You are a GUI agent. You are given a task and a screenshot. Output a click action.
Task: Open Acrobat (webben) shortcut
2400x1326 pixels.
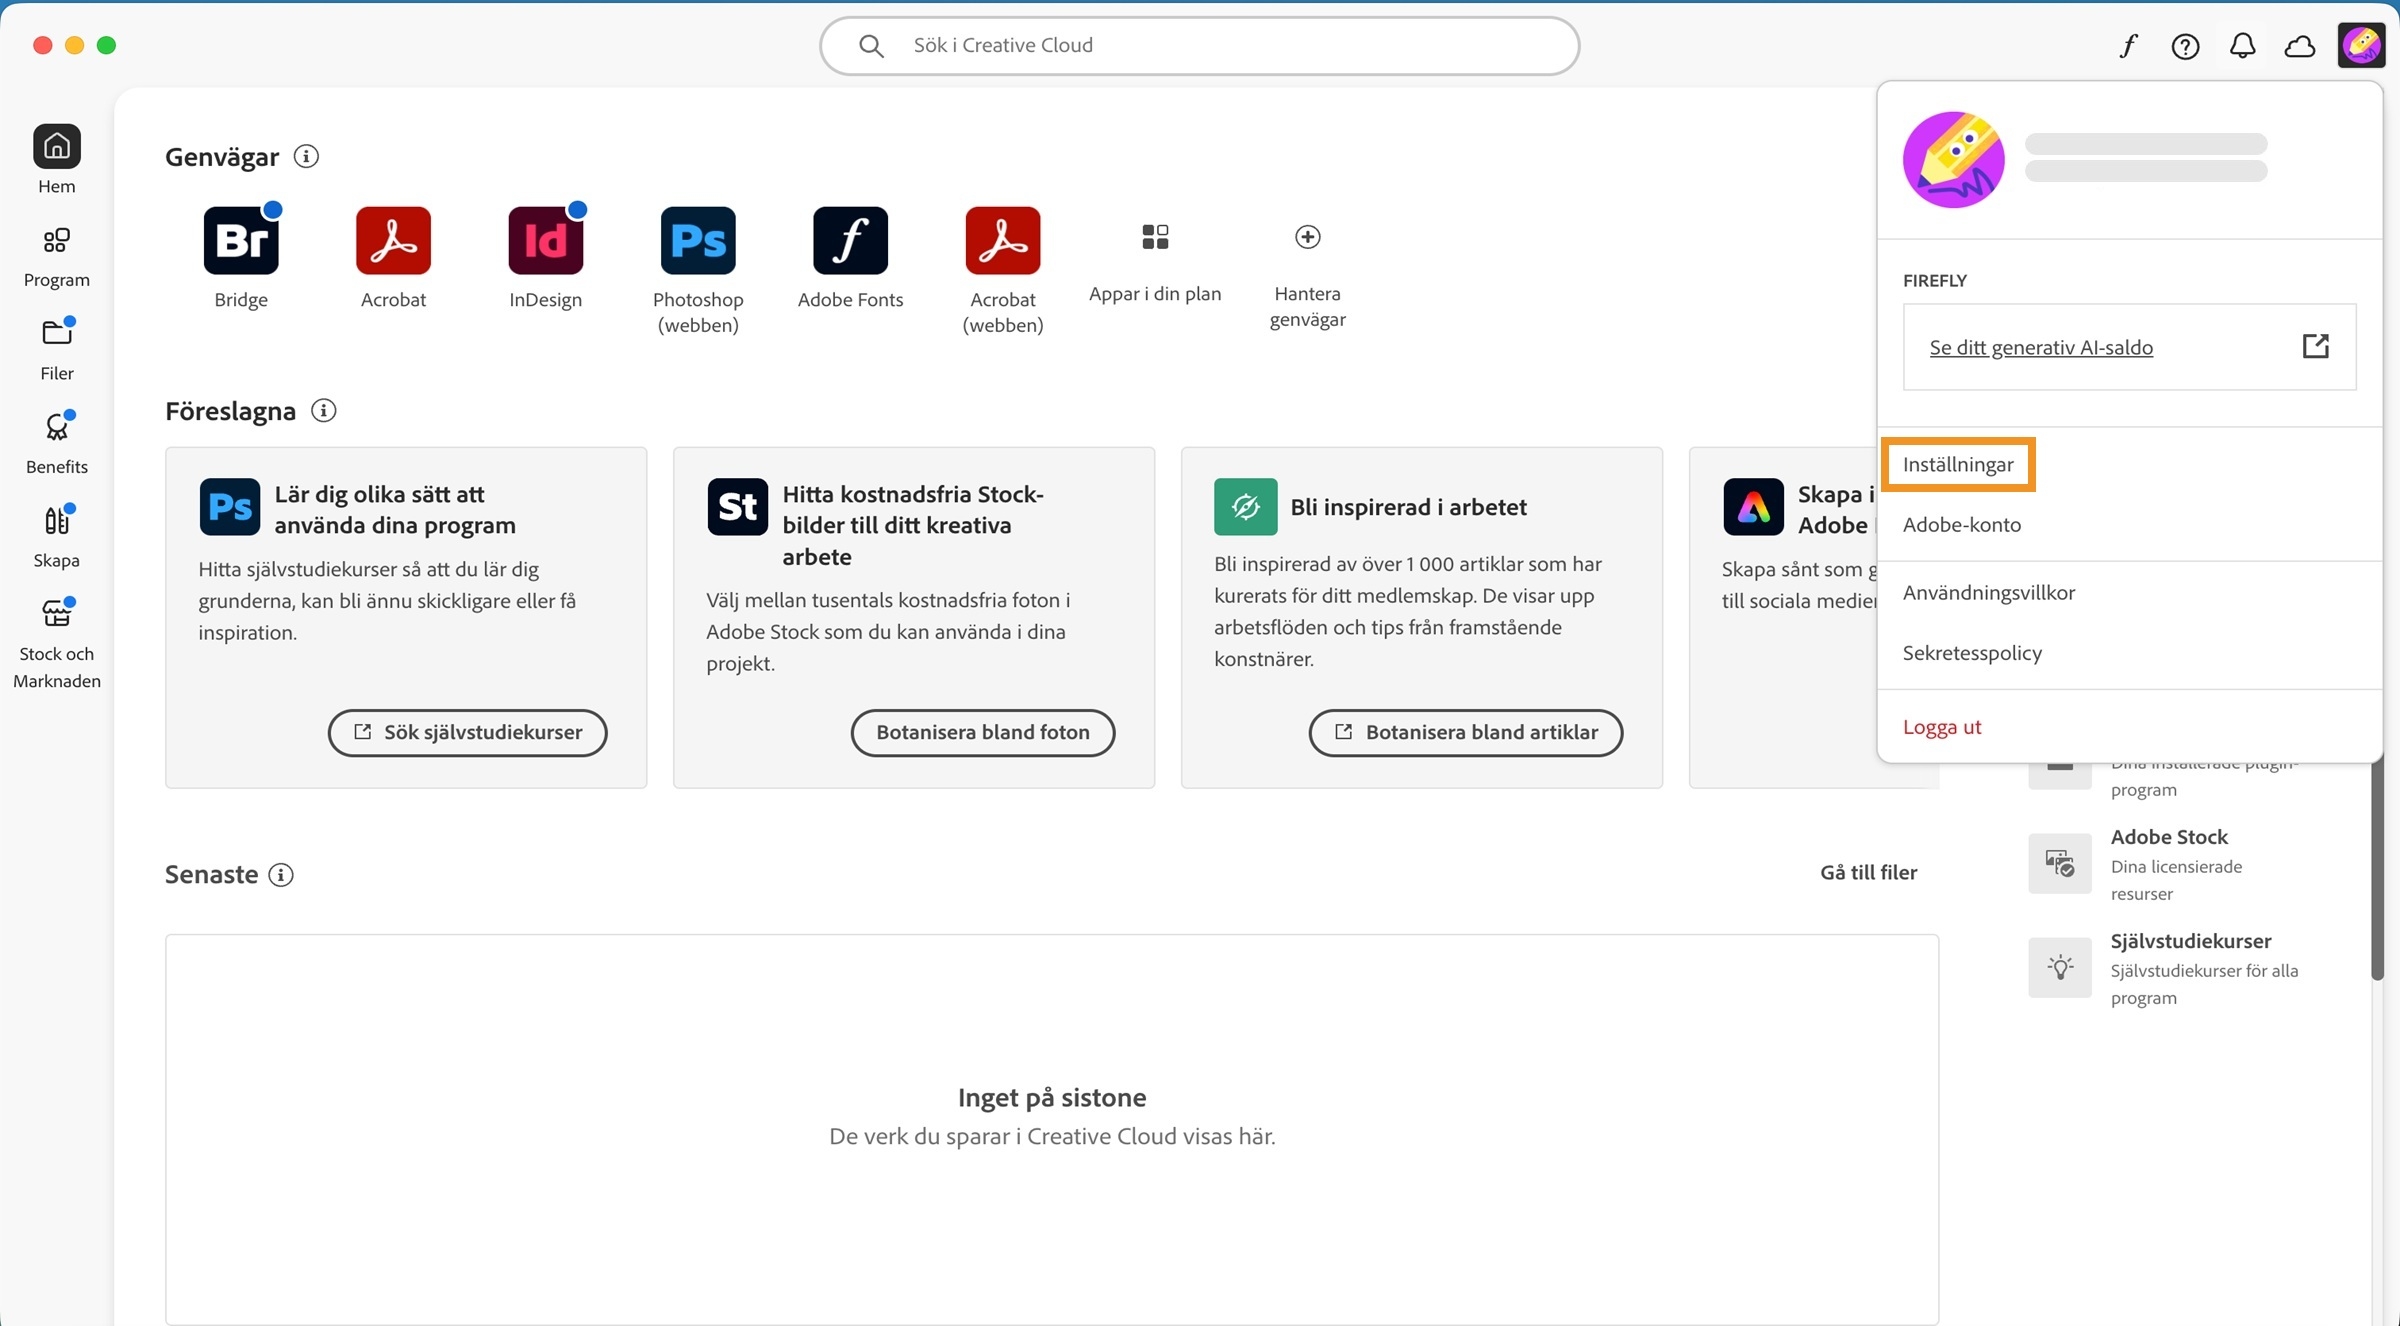pyautogui.click(x=1002, y=241)
